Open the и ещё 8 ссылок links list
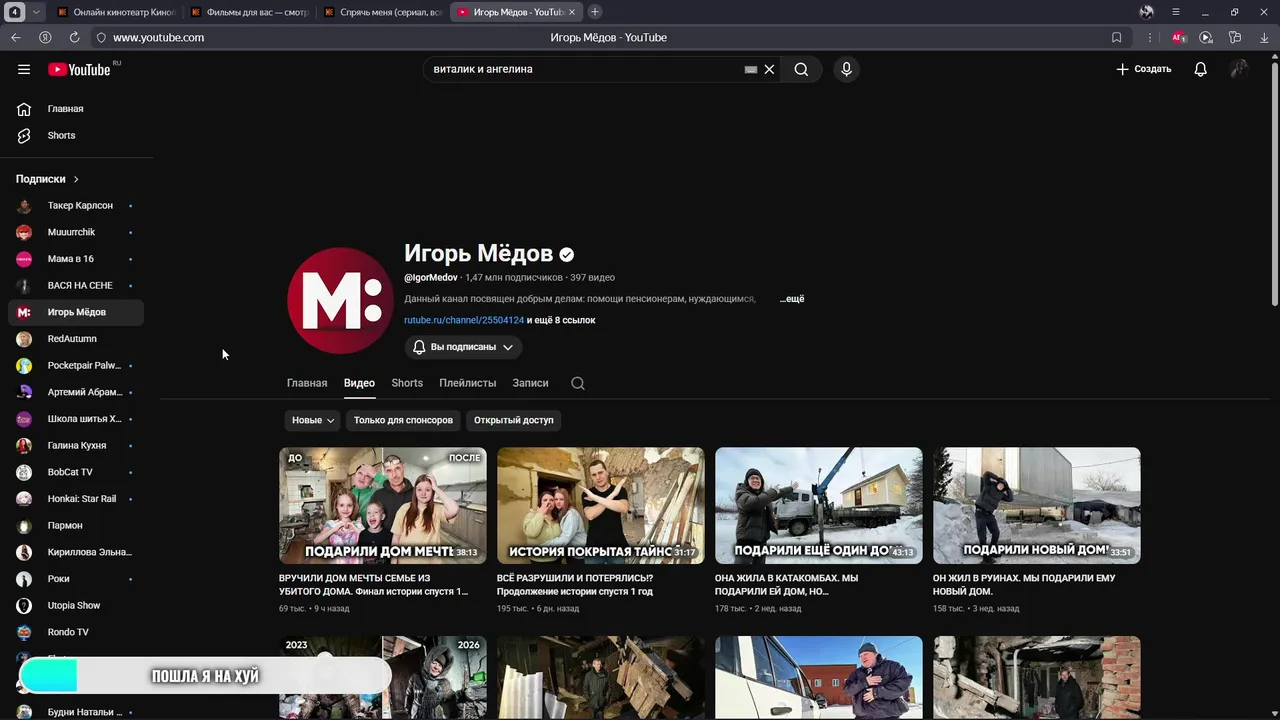This screenshot has width=1280, height=720. click(561, 320)
